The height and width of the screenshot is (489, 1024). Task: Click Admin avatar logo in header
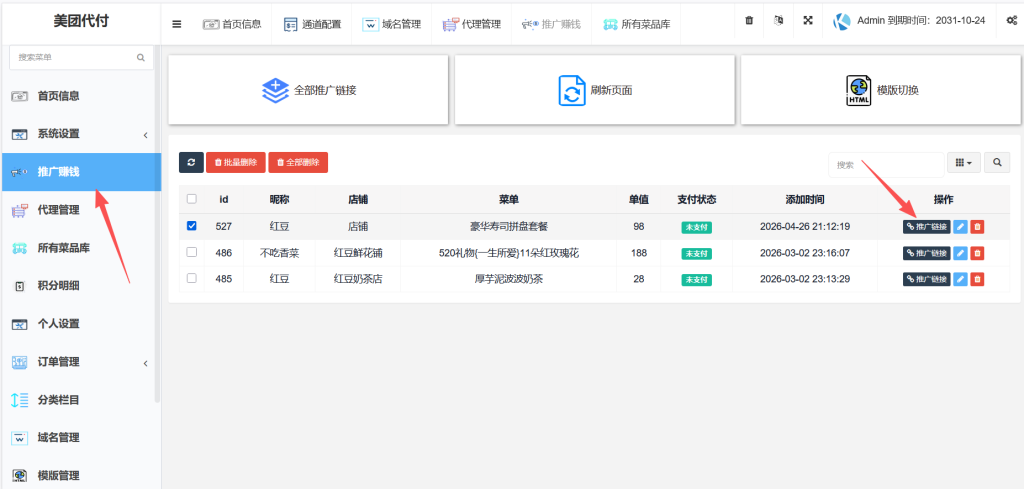click(842, 22)
